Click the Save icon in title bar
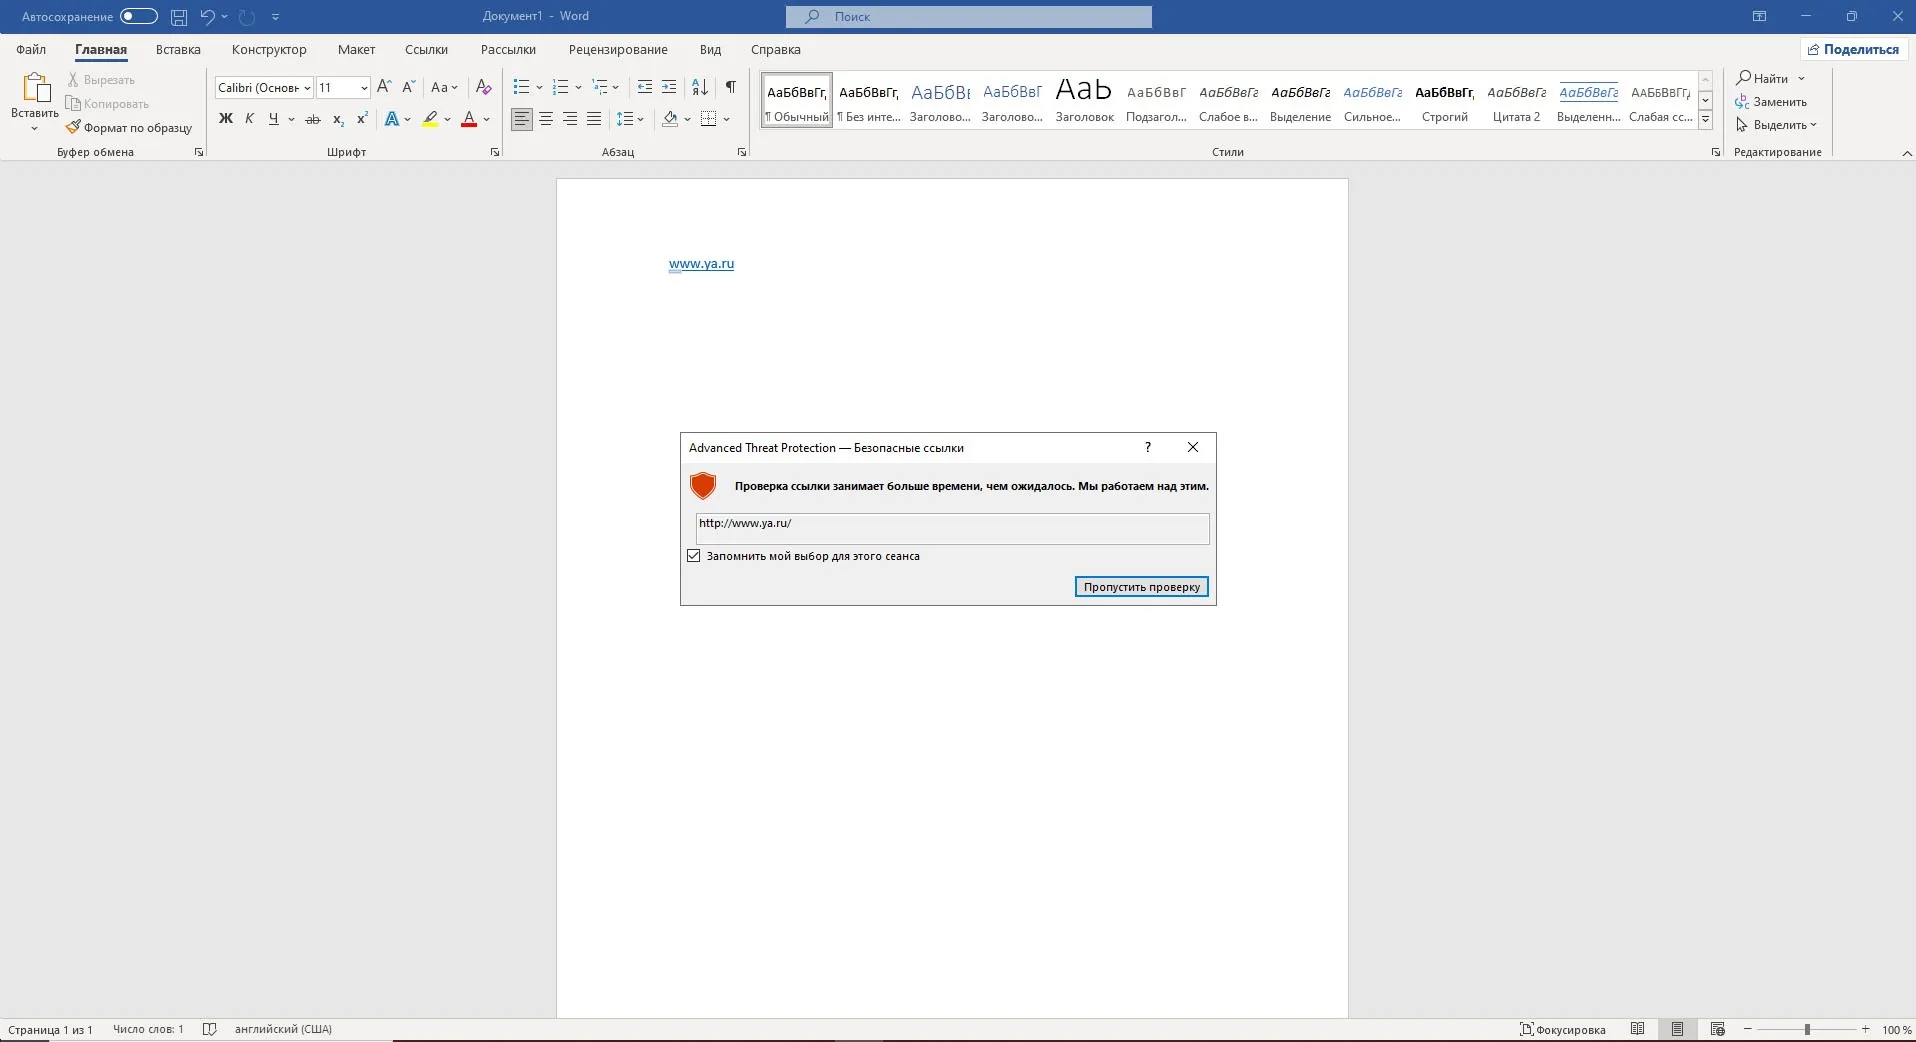Screen dimensions: 1916x1042 pos(179,17)
